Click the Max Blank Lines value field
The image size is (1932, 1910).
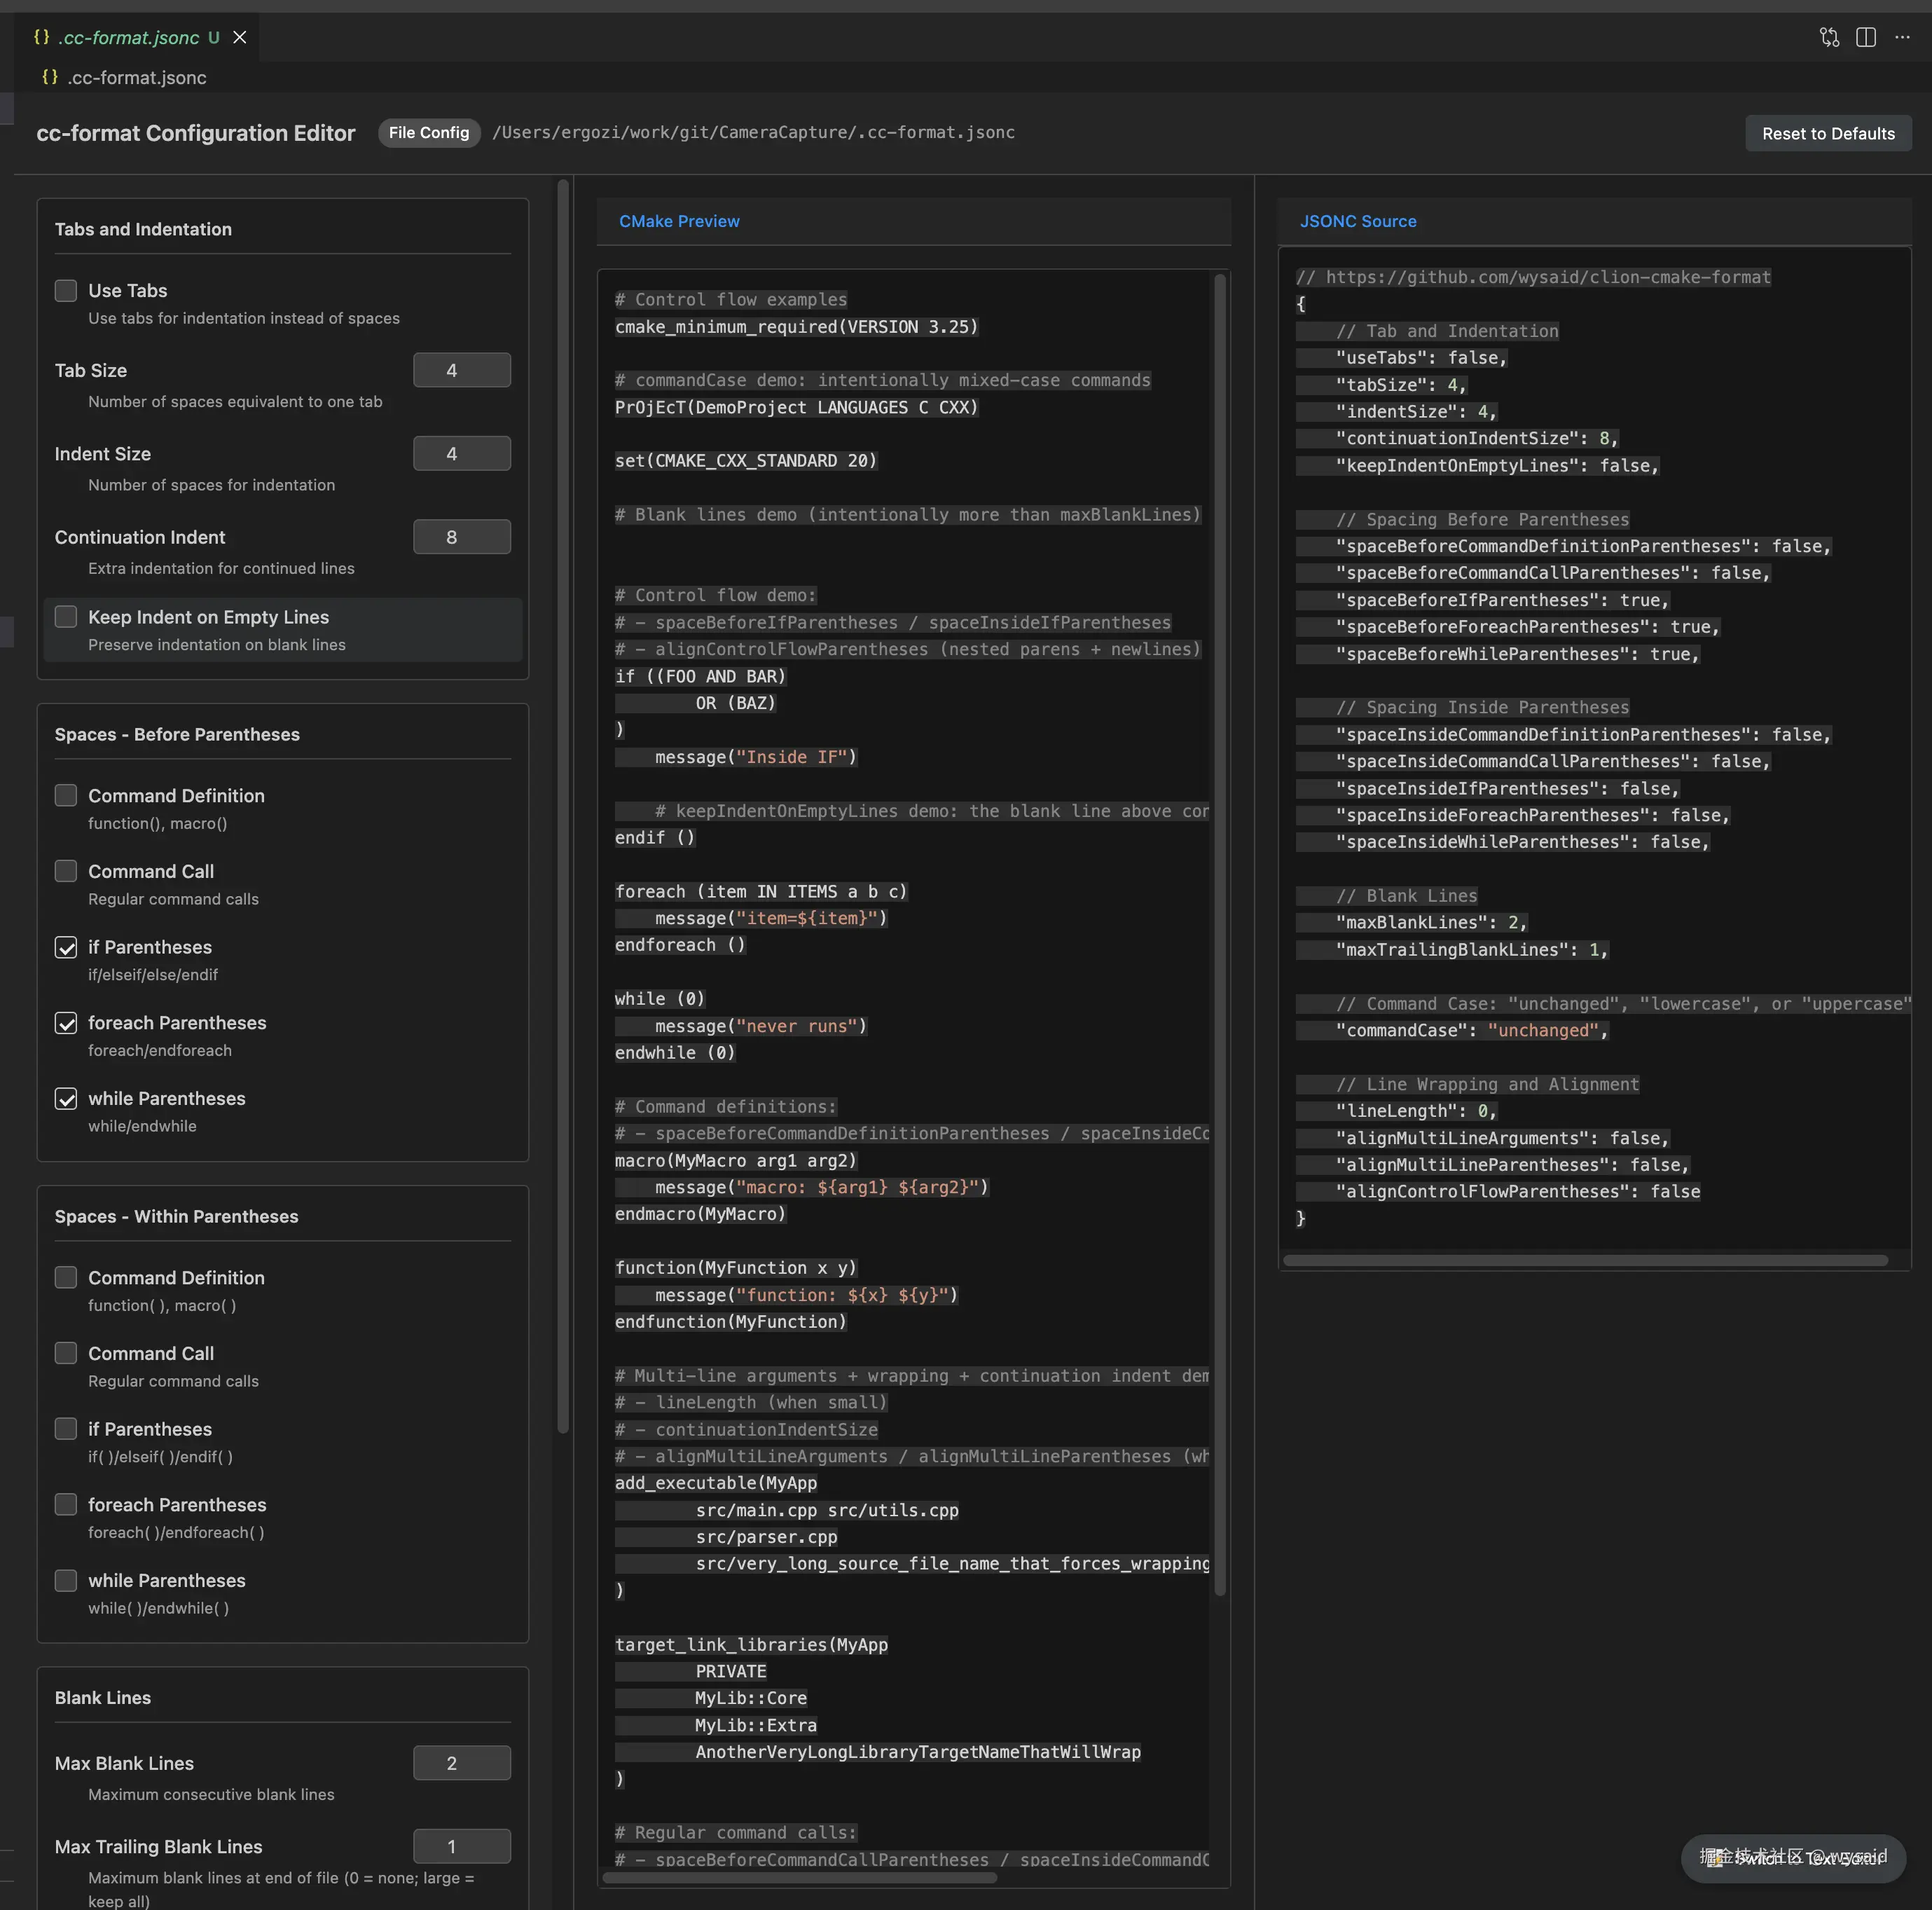click(x=461, y=1763)
